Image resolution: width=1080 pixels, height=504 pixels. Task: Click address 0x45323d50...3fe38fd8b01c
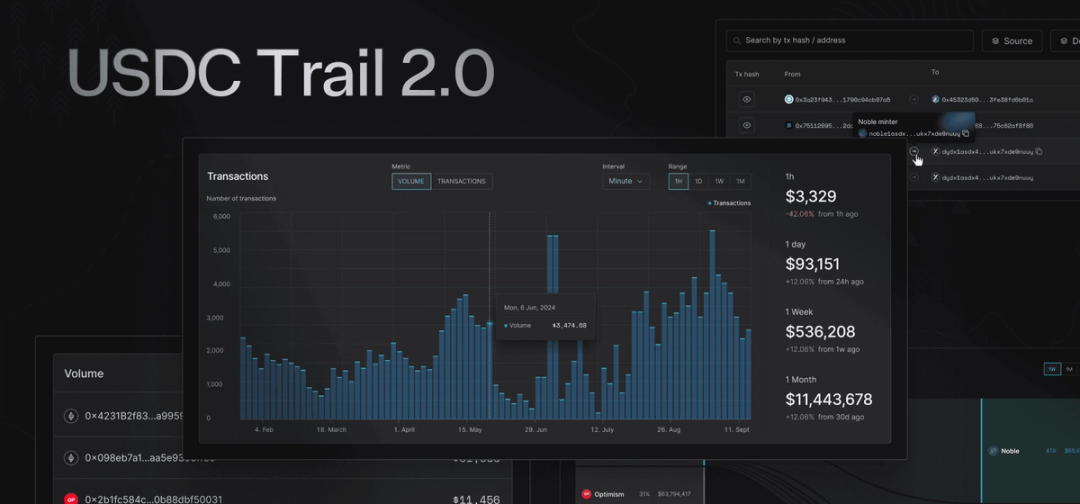[x=988, y=100]
